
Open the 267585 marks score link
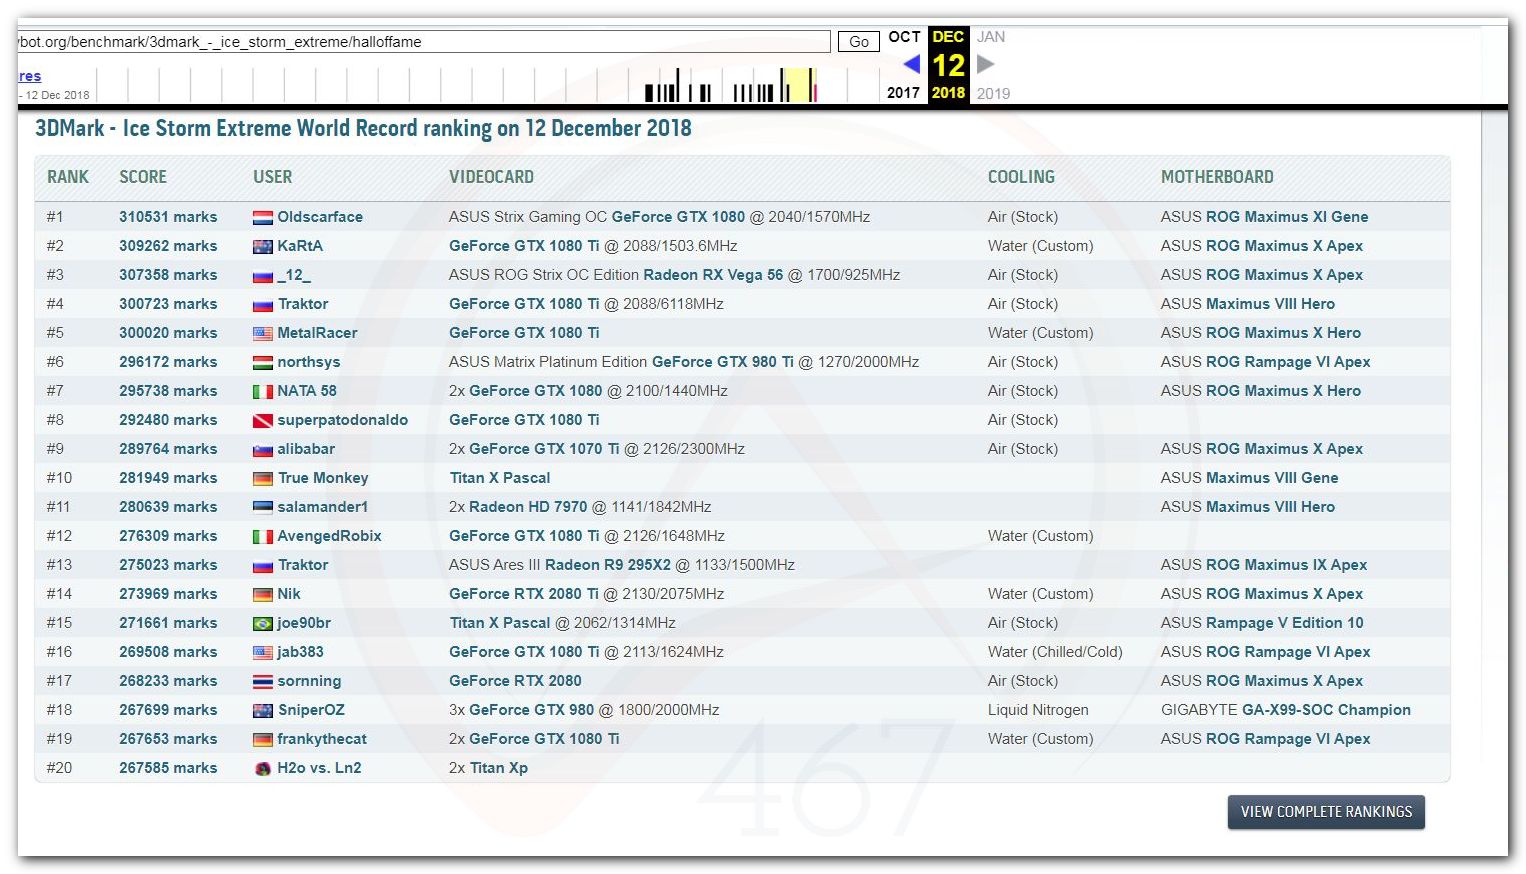[168, 768]
